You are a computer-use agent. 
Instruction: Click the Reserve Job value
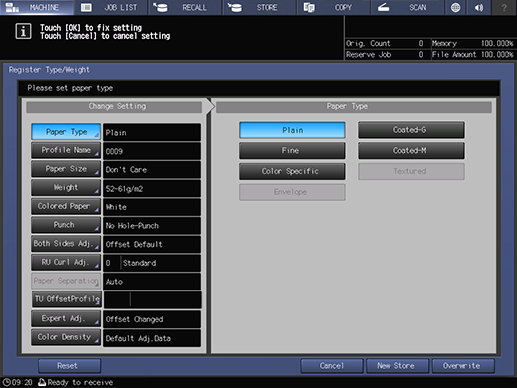[421, 55]
